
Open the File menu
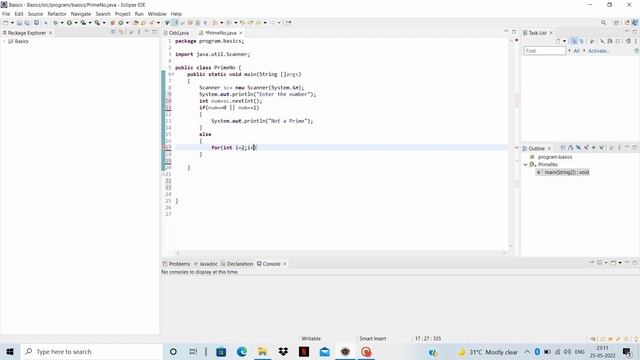(x=6, y=14)
